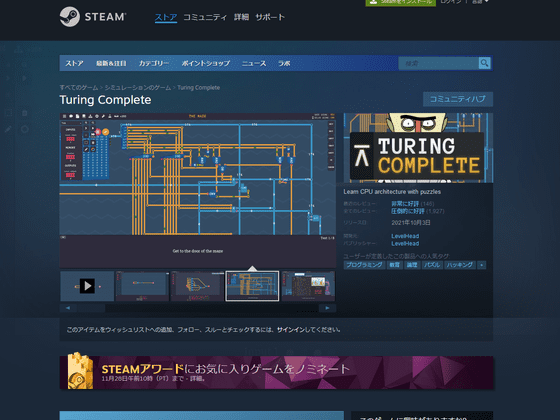
Task: Open the ポイントショップ tab
Action: point(206,63)
